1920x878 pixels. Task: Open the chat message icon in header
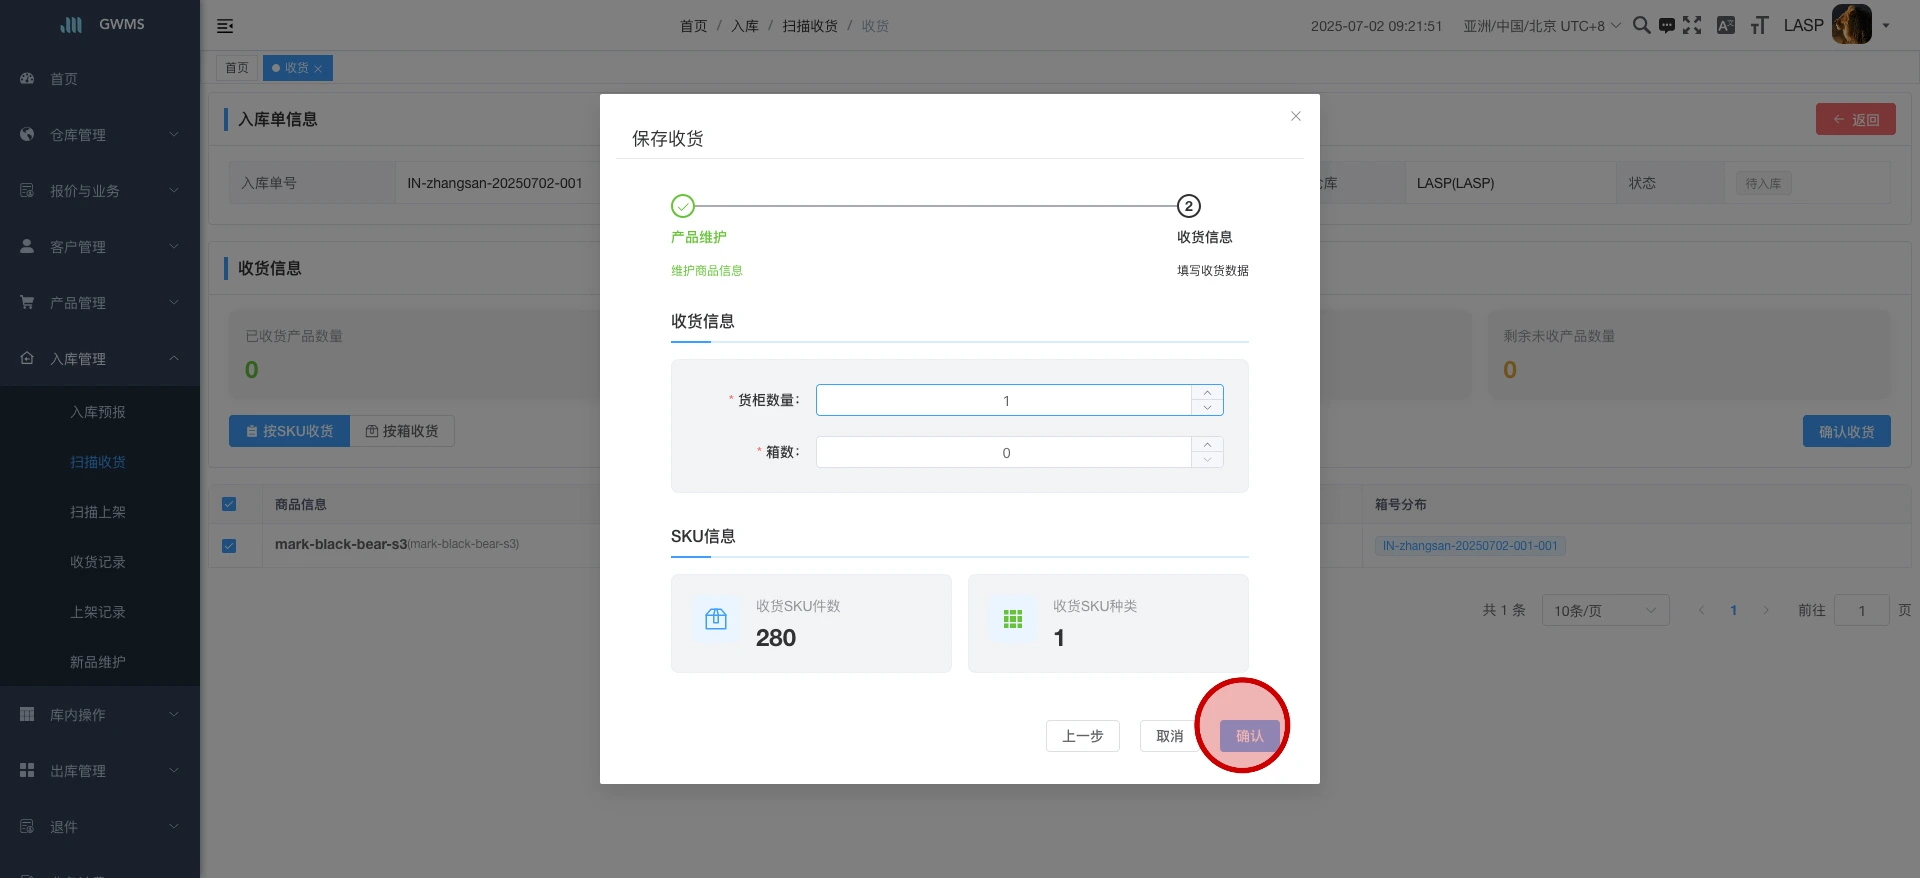click(1666, 26)
